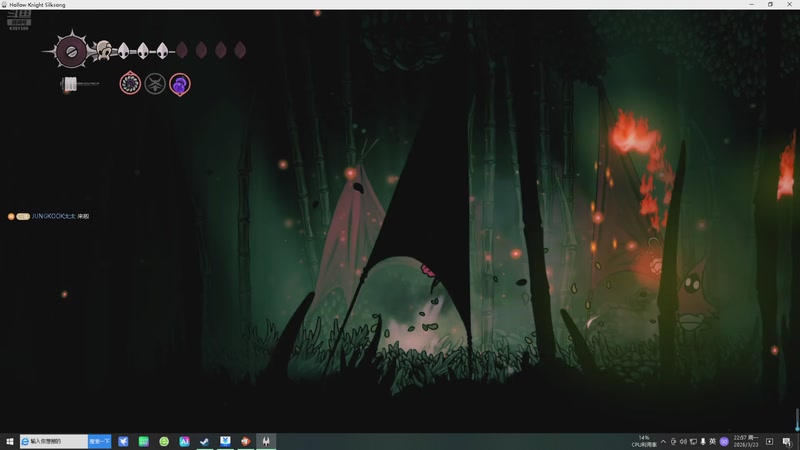Open the blue bird app on taskbar
The height and width of the screenshot is (450, 800).
click(123, 441)
